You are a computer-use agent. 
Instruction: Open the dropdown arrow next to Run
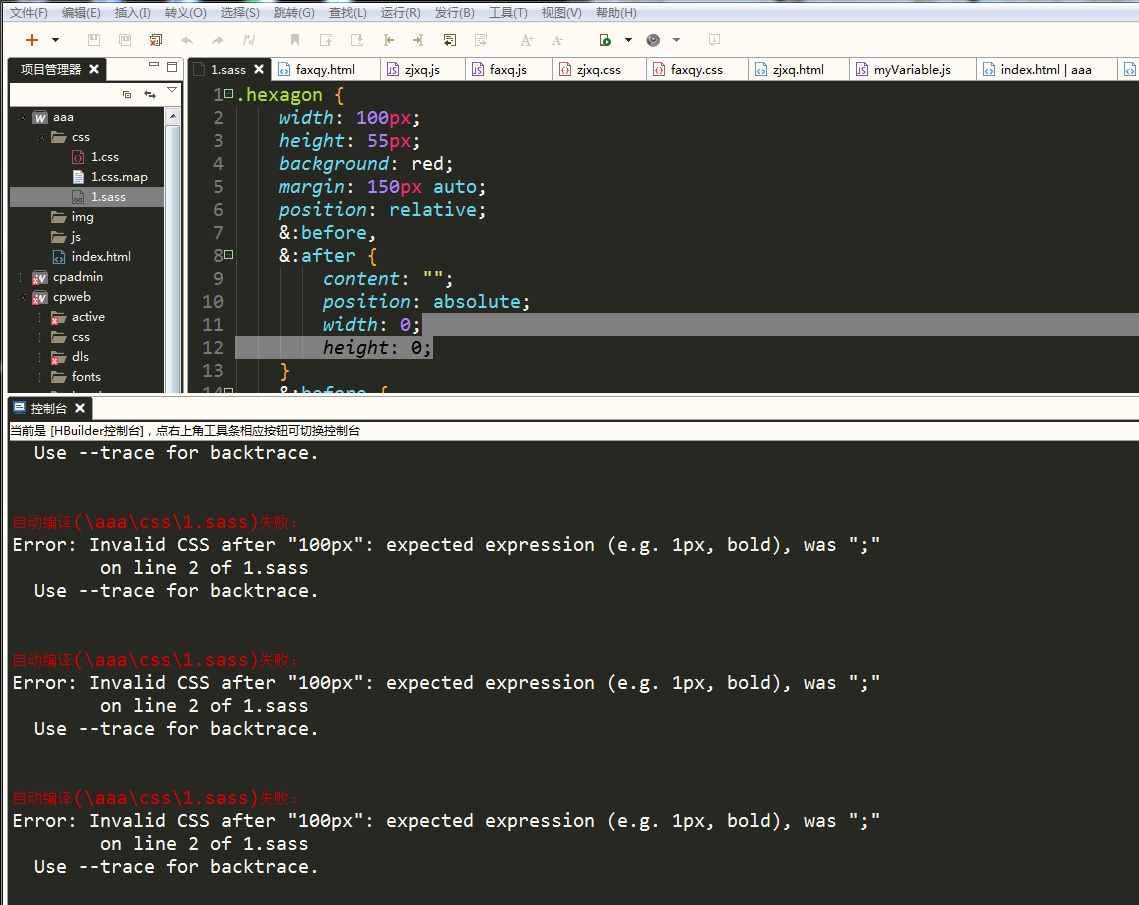[628, 40]
